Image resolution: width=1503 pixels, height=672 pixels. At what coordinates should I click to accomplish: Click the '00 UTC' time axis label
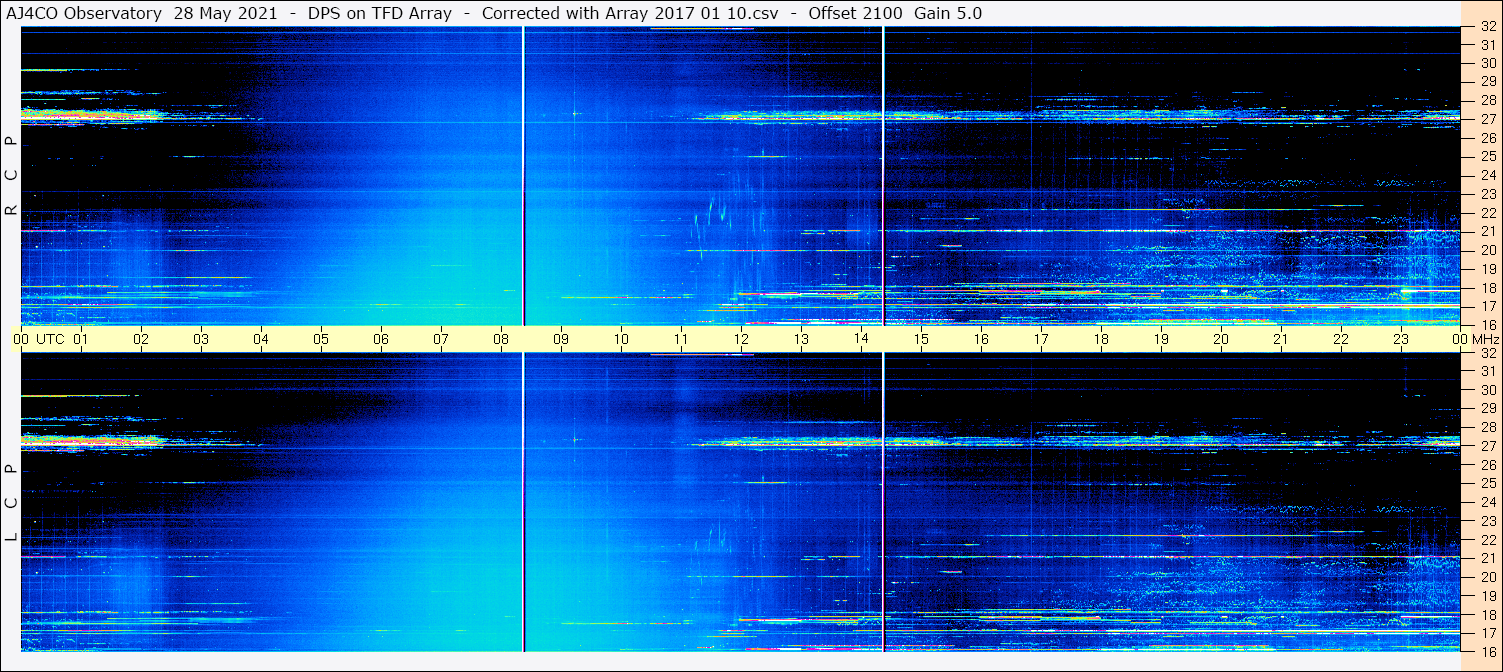point(39,339)
